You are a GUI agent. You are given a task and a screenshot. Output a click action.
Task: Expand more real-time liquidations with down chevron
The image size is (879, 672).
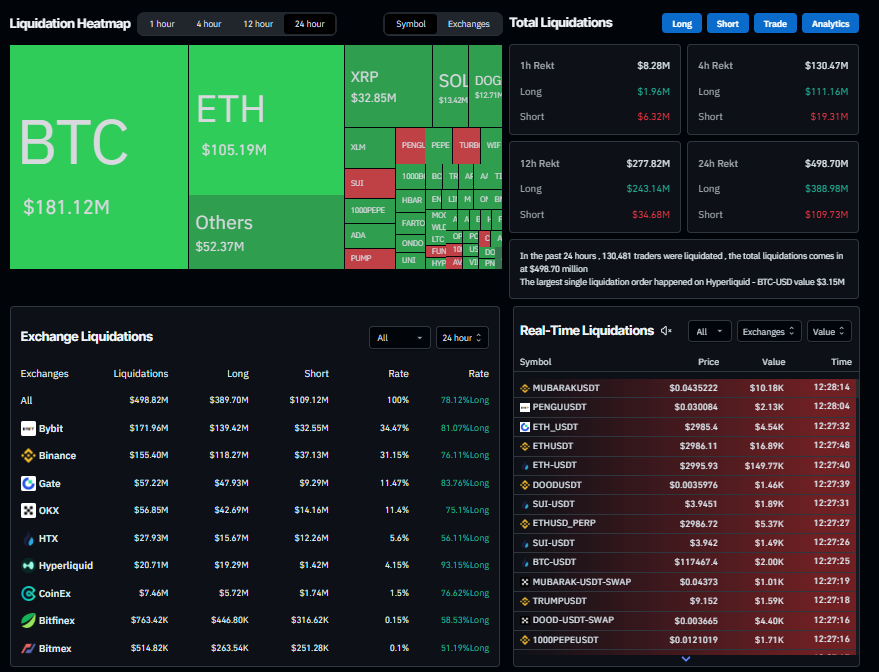(686, 659)
